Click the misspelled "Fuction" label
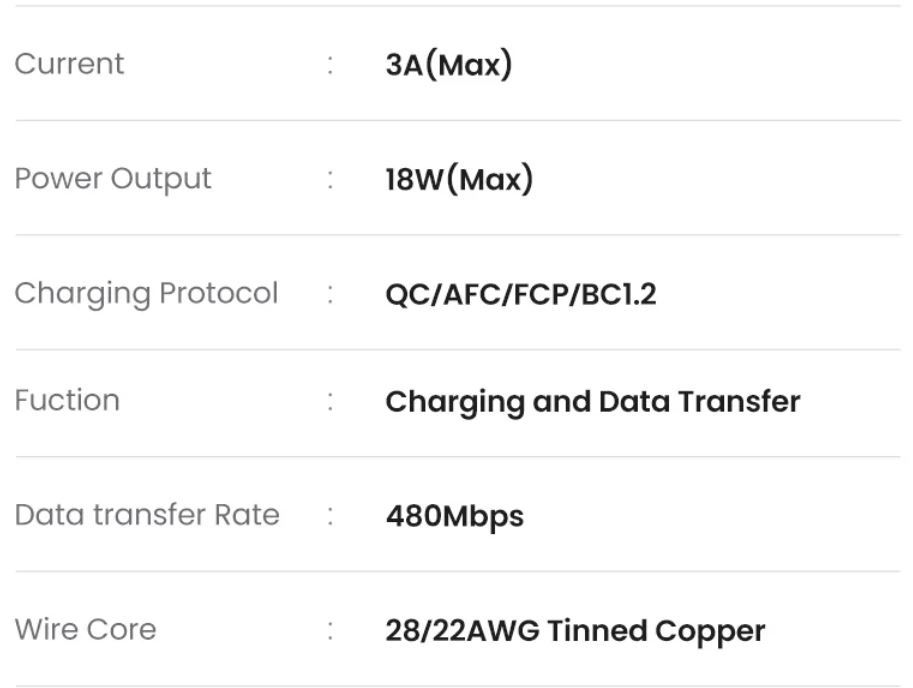Screen dimensions: 913x688 point(67,400)
